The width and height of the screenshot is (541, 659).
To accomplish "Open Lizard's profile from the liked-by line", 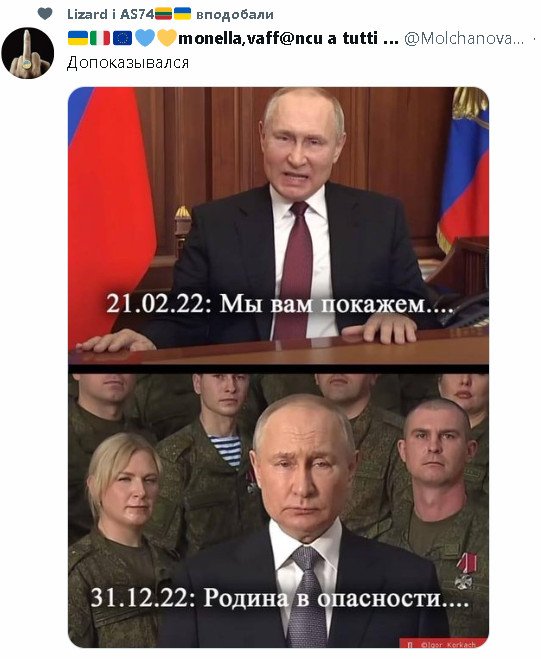I will pyautogui.click(x=87, y=14).
